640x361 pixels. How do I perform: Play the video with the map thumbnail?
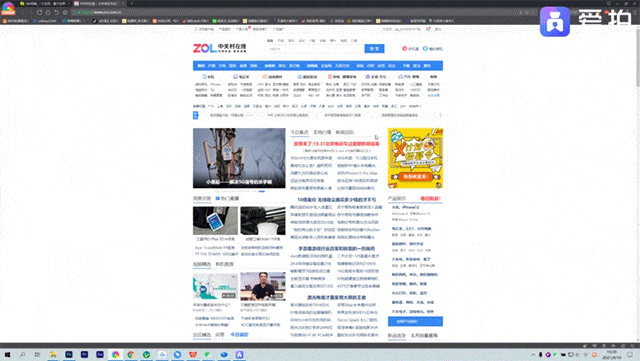click(215, 286)
